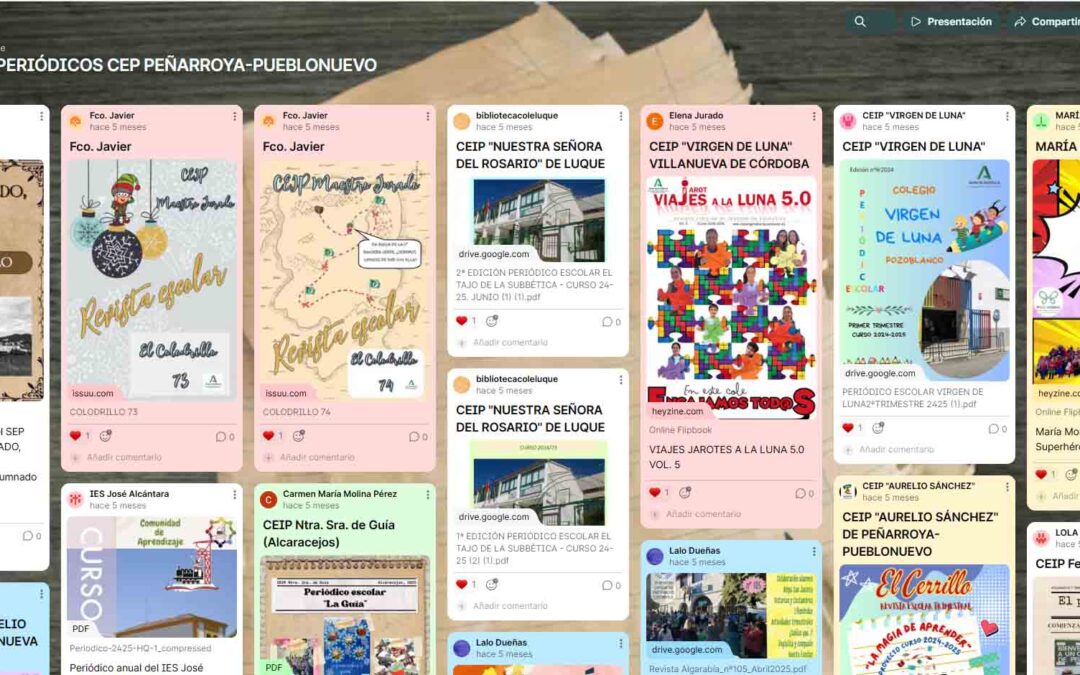This screenshot has height=675, width=1080.
Task: Click Carmen María Molina Pérez avatar
Action: (x=269, y=499)
